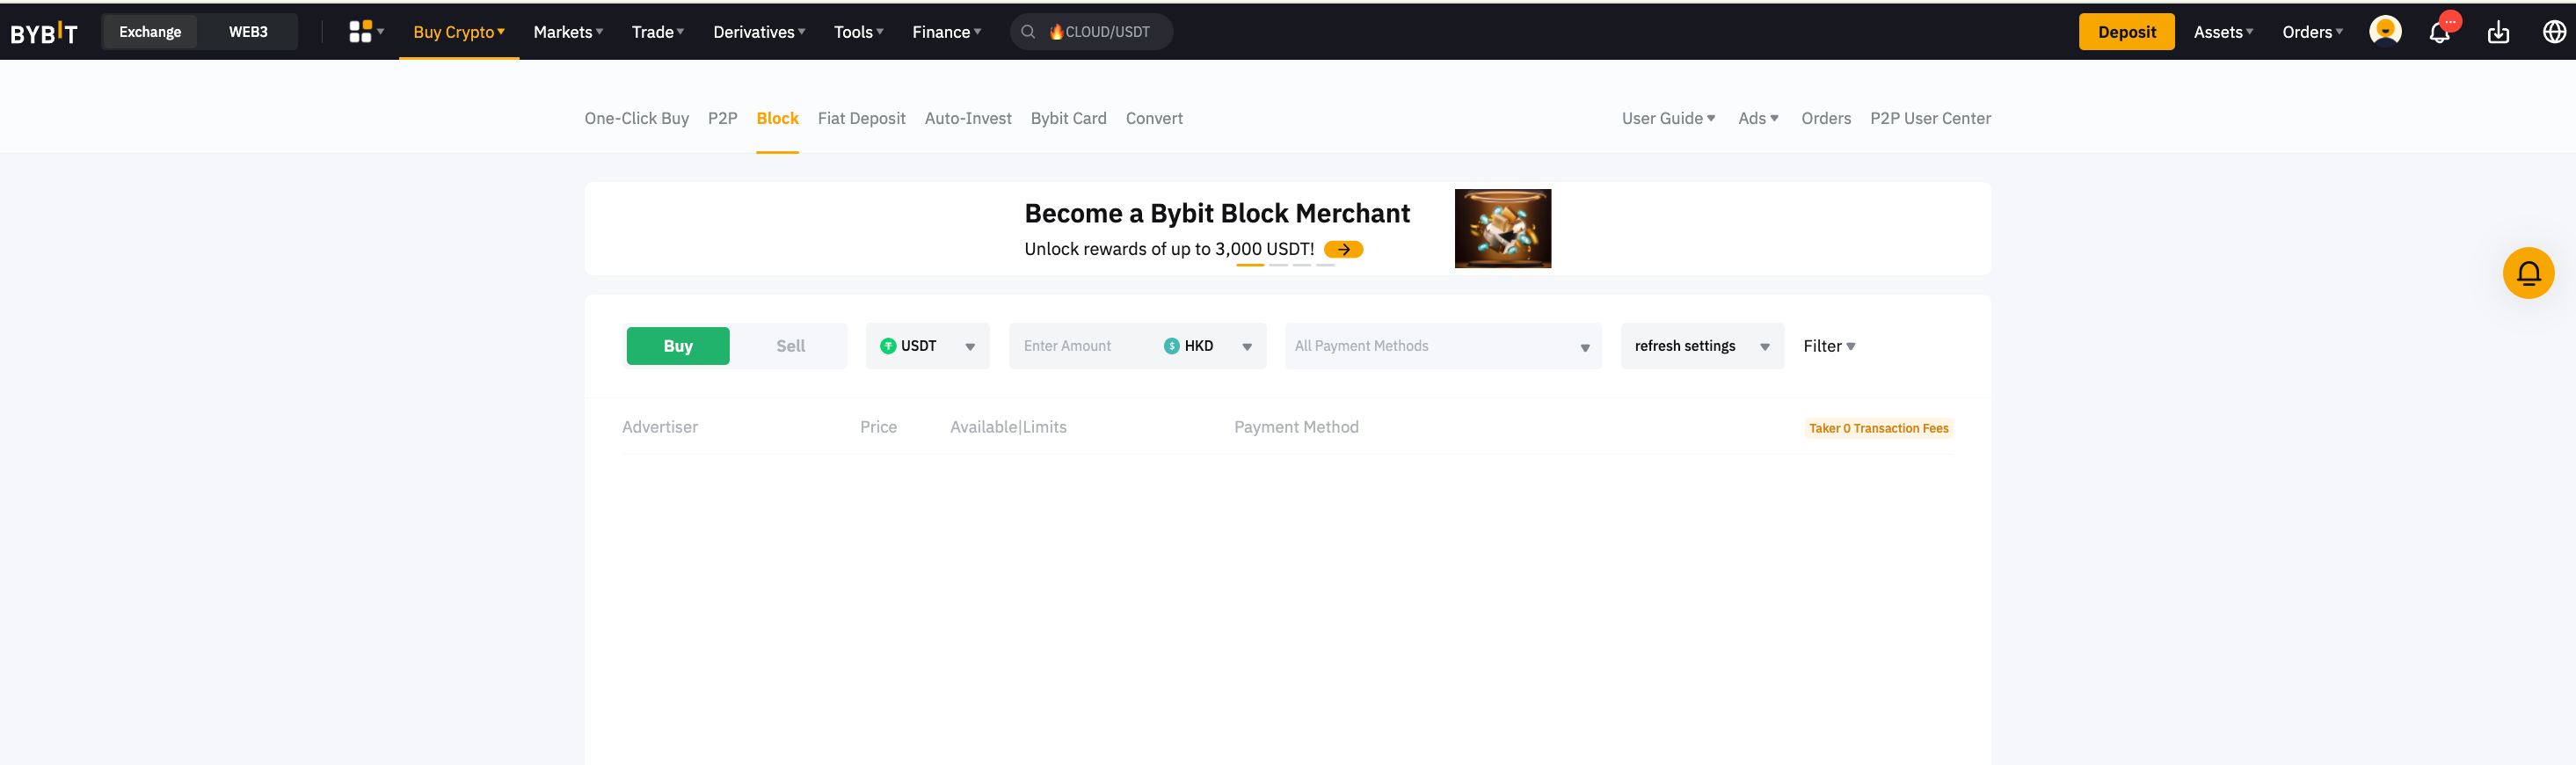Click the download app icon
The image size is (2576, 765).
[x=2498, y=32]
